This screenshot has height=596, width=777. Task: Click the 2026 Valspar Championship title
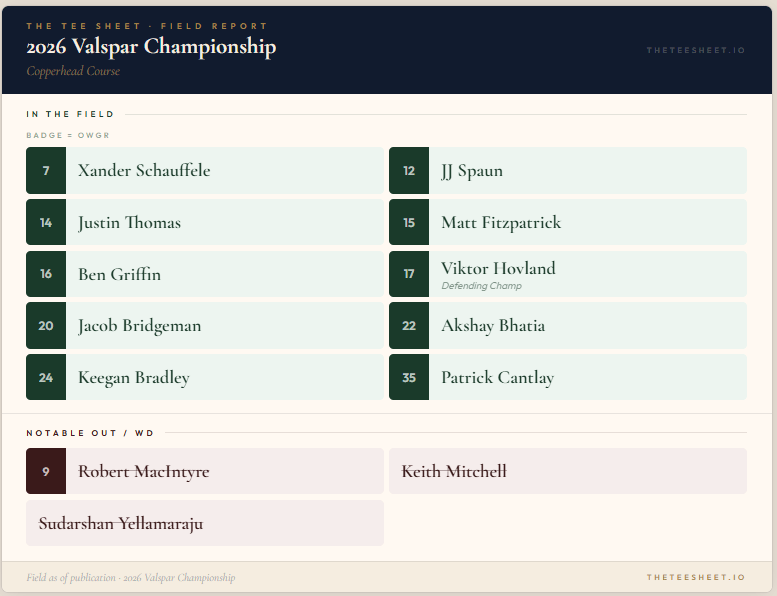point(151,47)
